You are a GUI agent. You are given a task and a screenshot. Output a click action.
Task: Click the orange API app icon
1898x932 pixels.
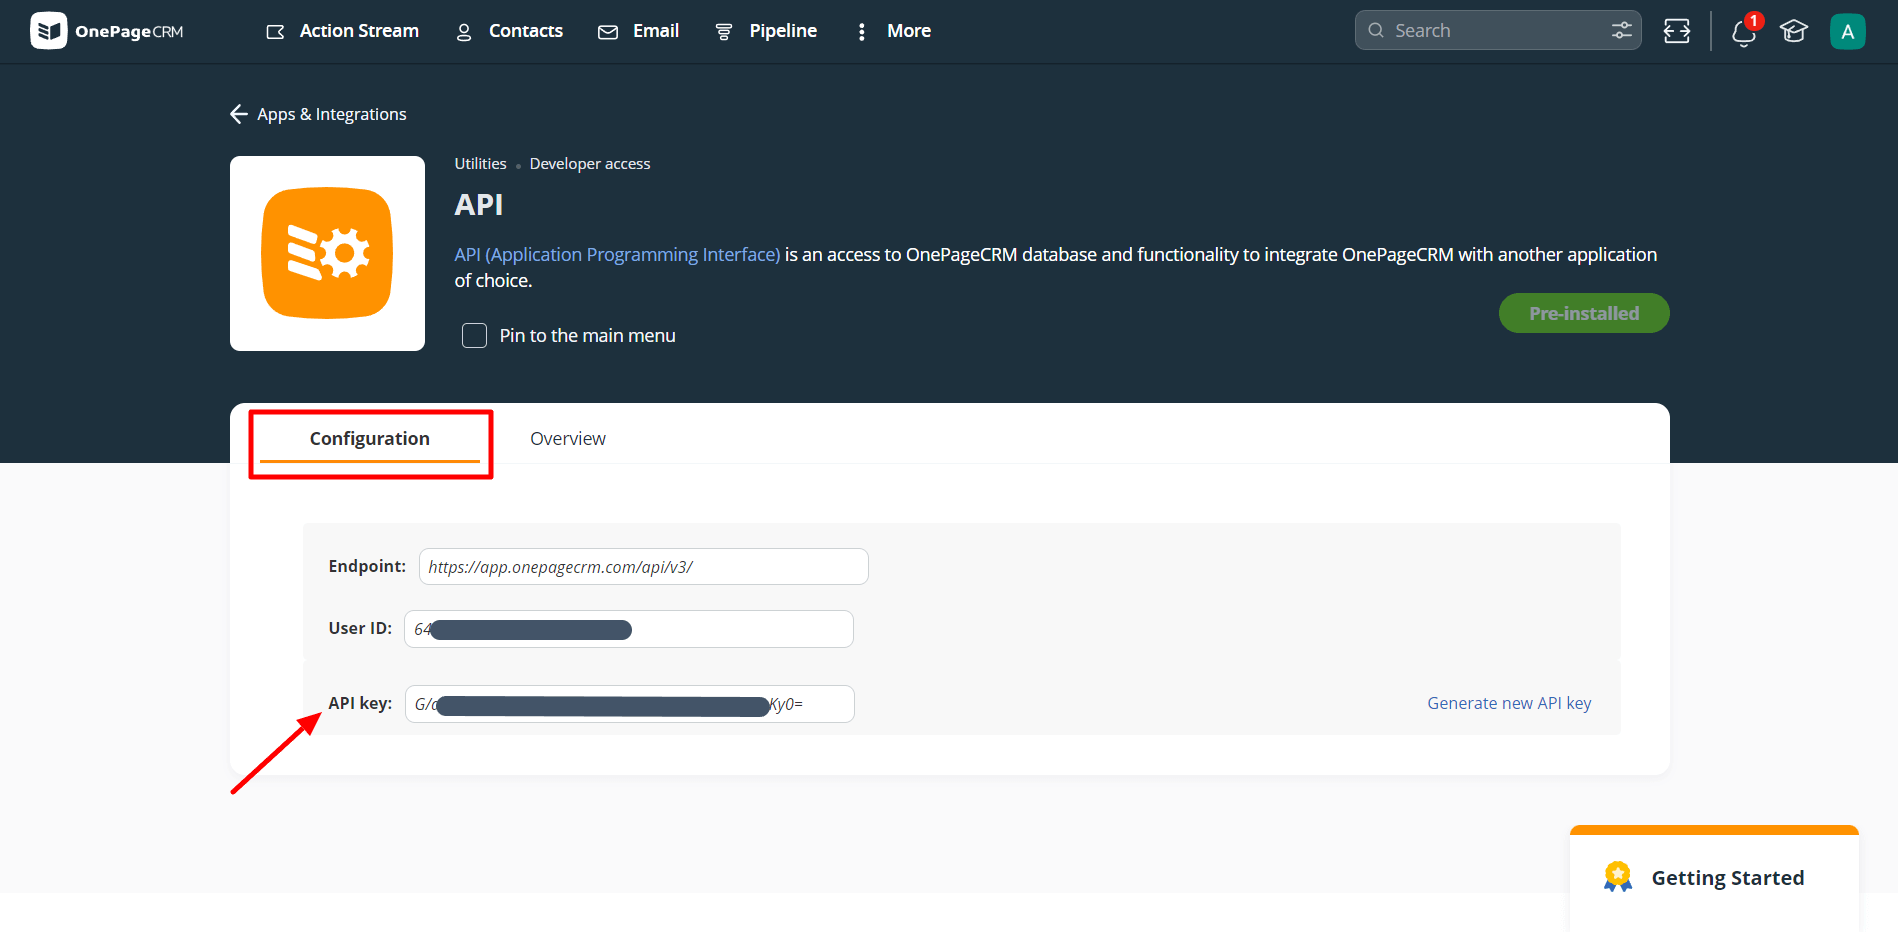coord(327,253)
